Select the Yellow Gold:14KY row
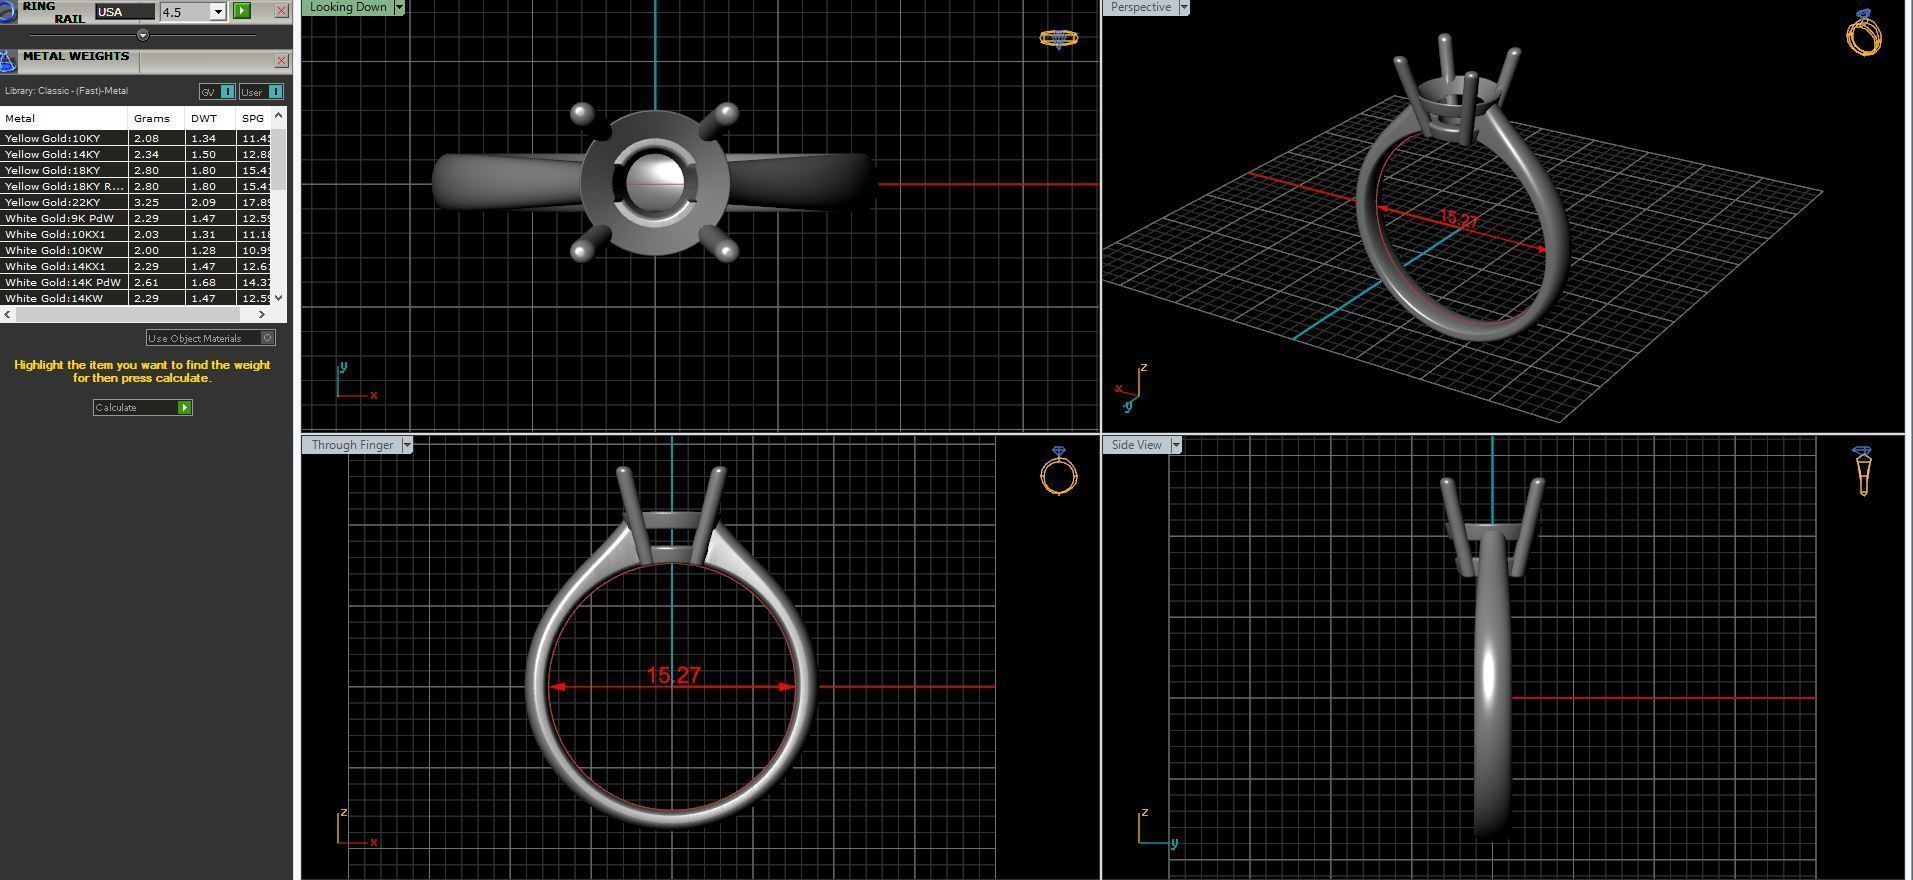The width and height of the screenshot is (1913, 880). pyautogui.click(x=136, y=154)
